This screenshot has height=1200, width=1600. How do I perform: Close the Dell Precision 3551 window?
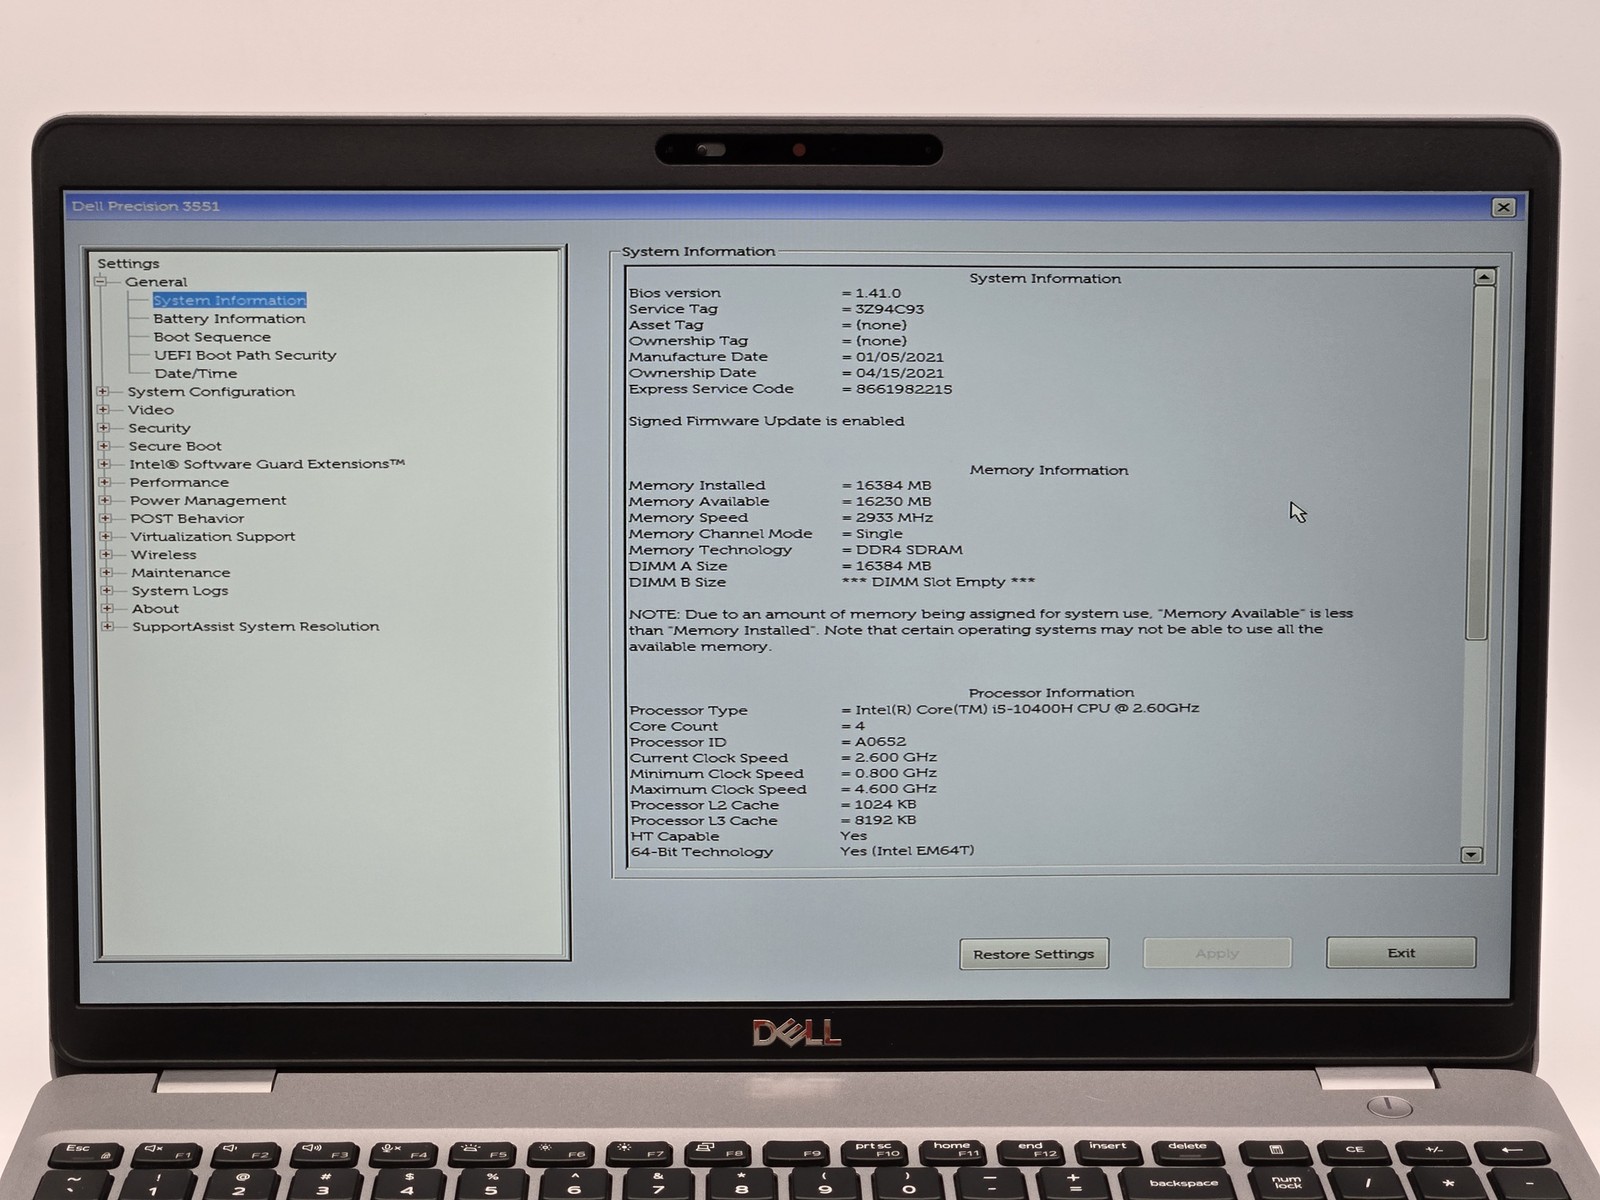coord(1503,207)
